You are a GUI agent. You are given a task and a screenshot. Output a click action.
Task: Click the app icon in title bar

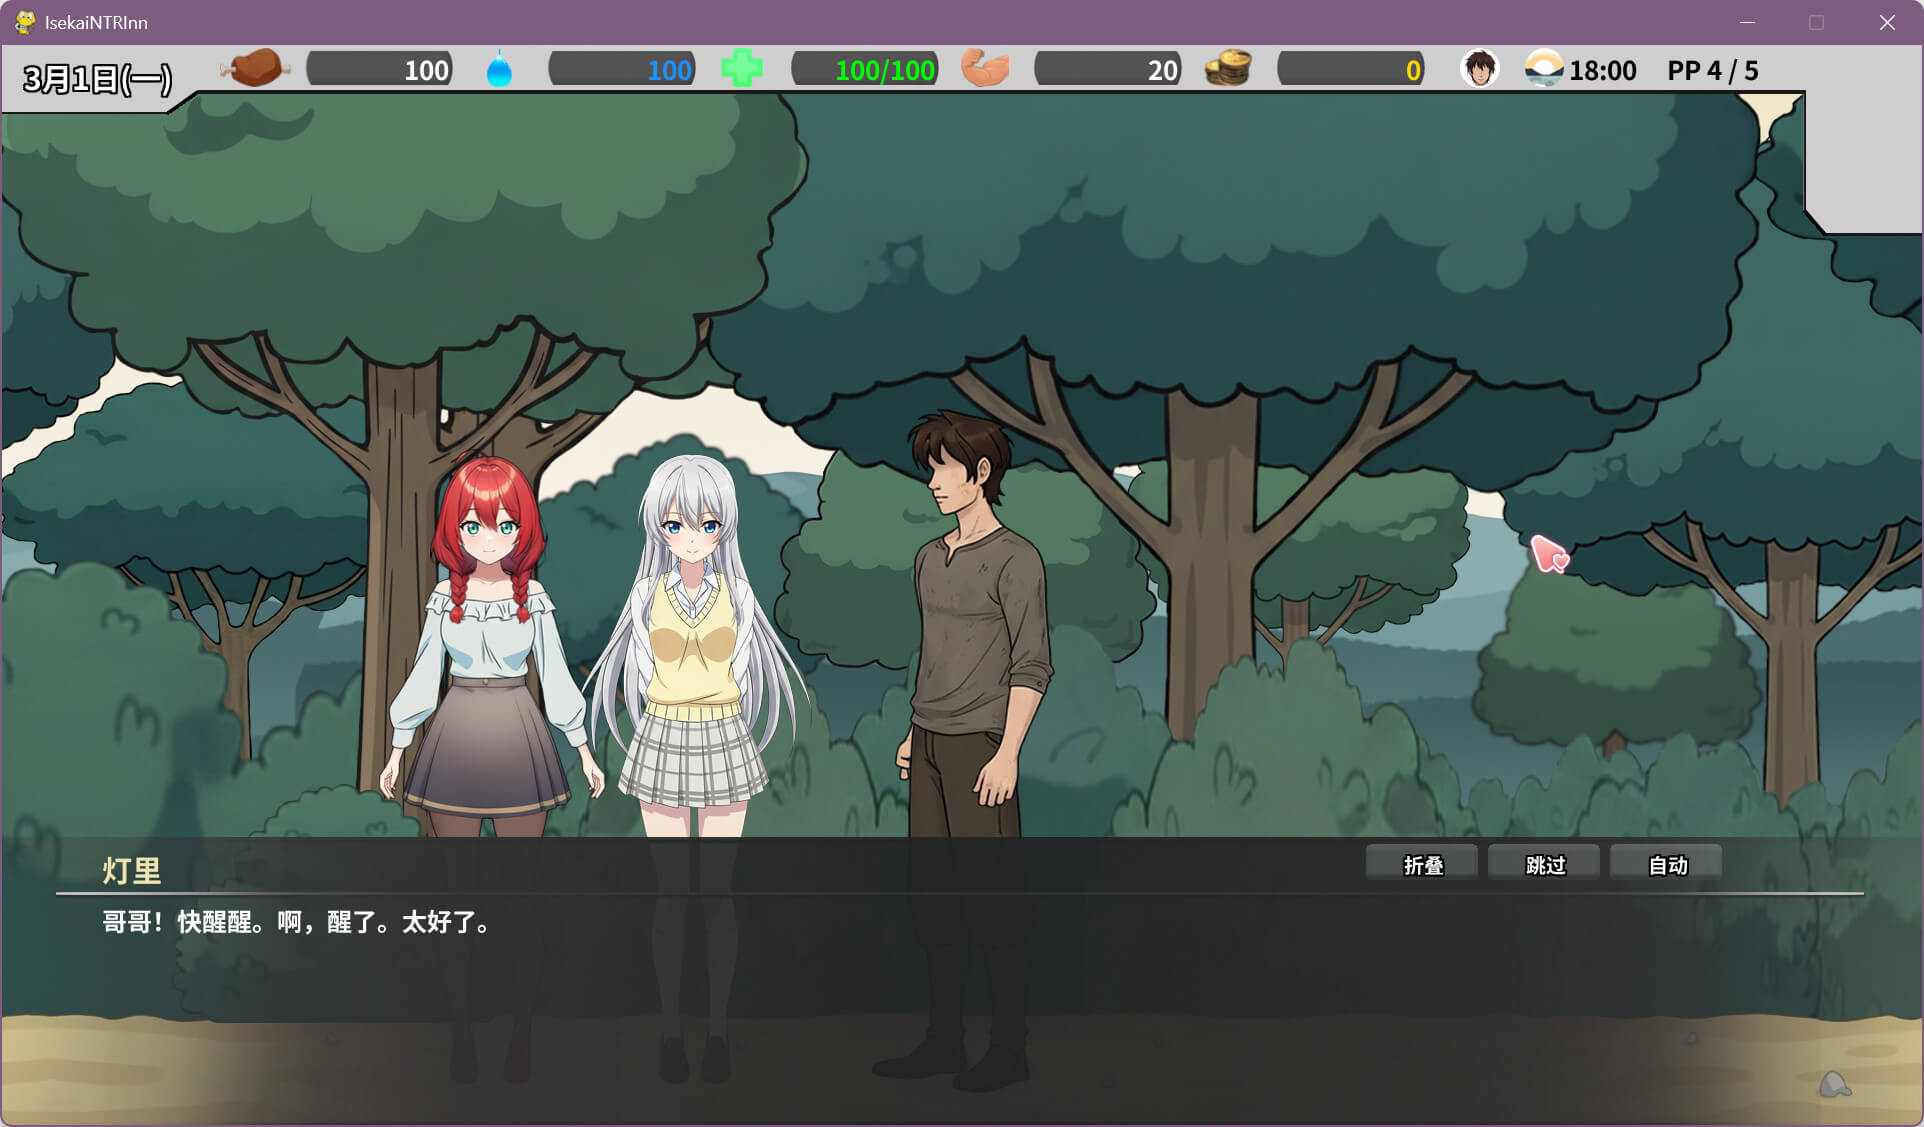24,22
